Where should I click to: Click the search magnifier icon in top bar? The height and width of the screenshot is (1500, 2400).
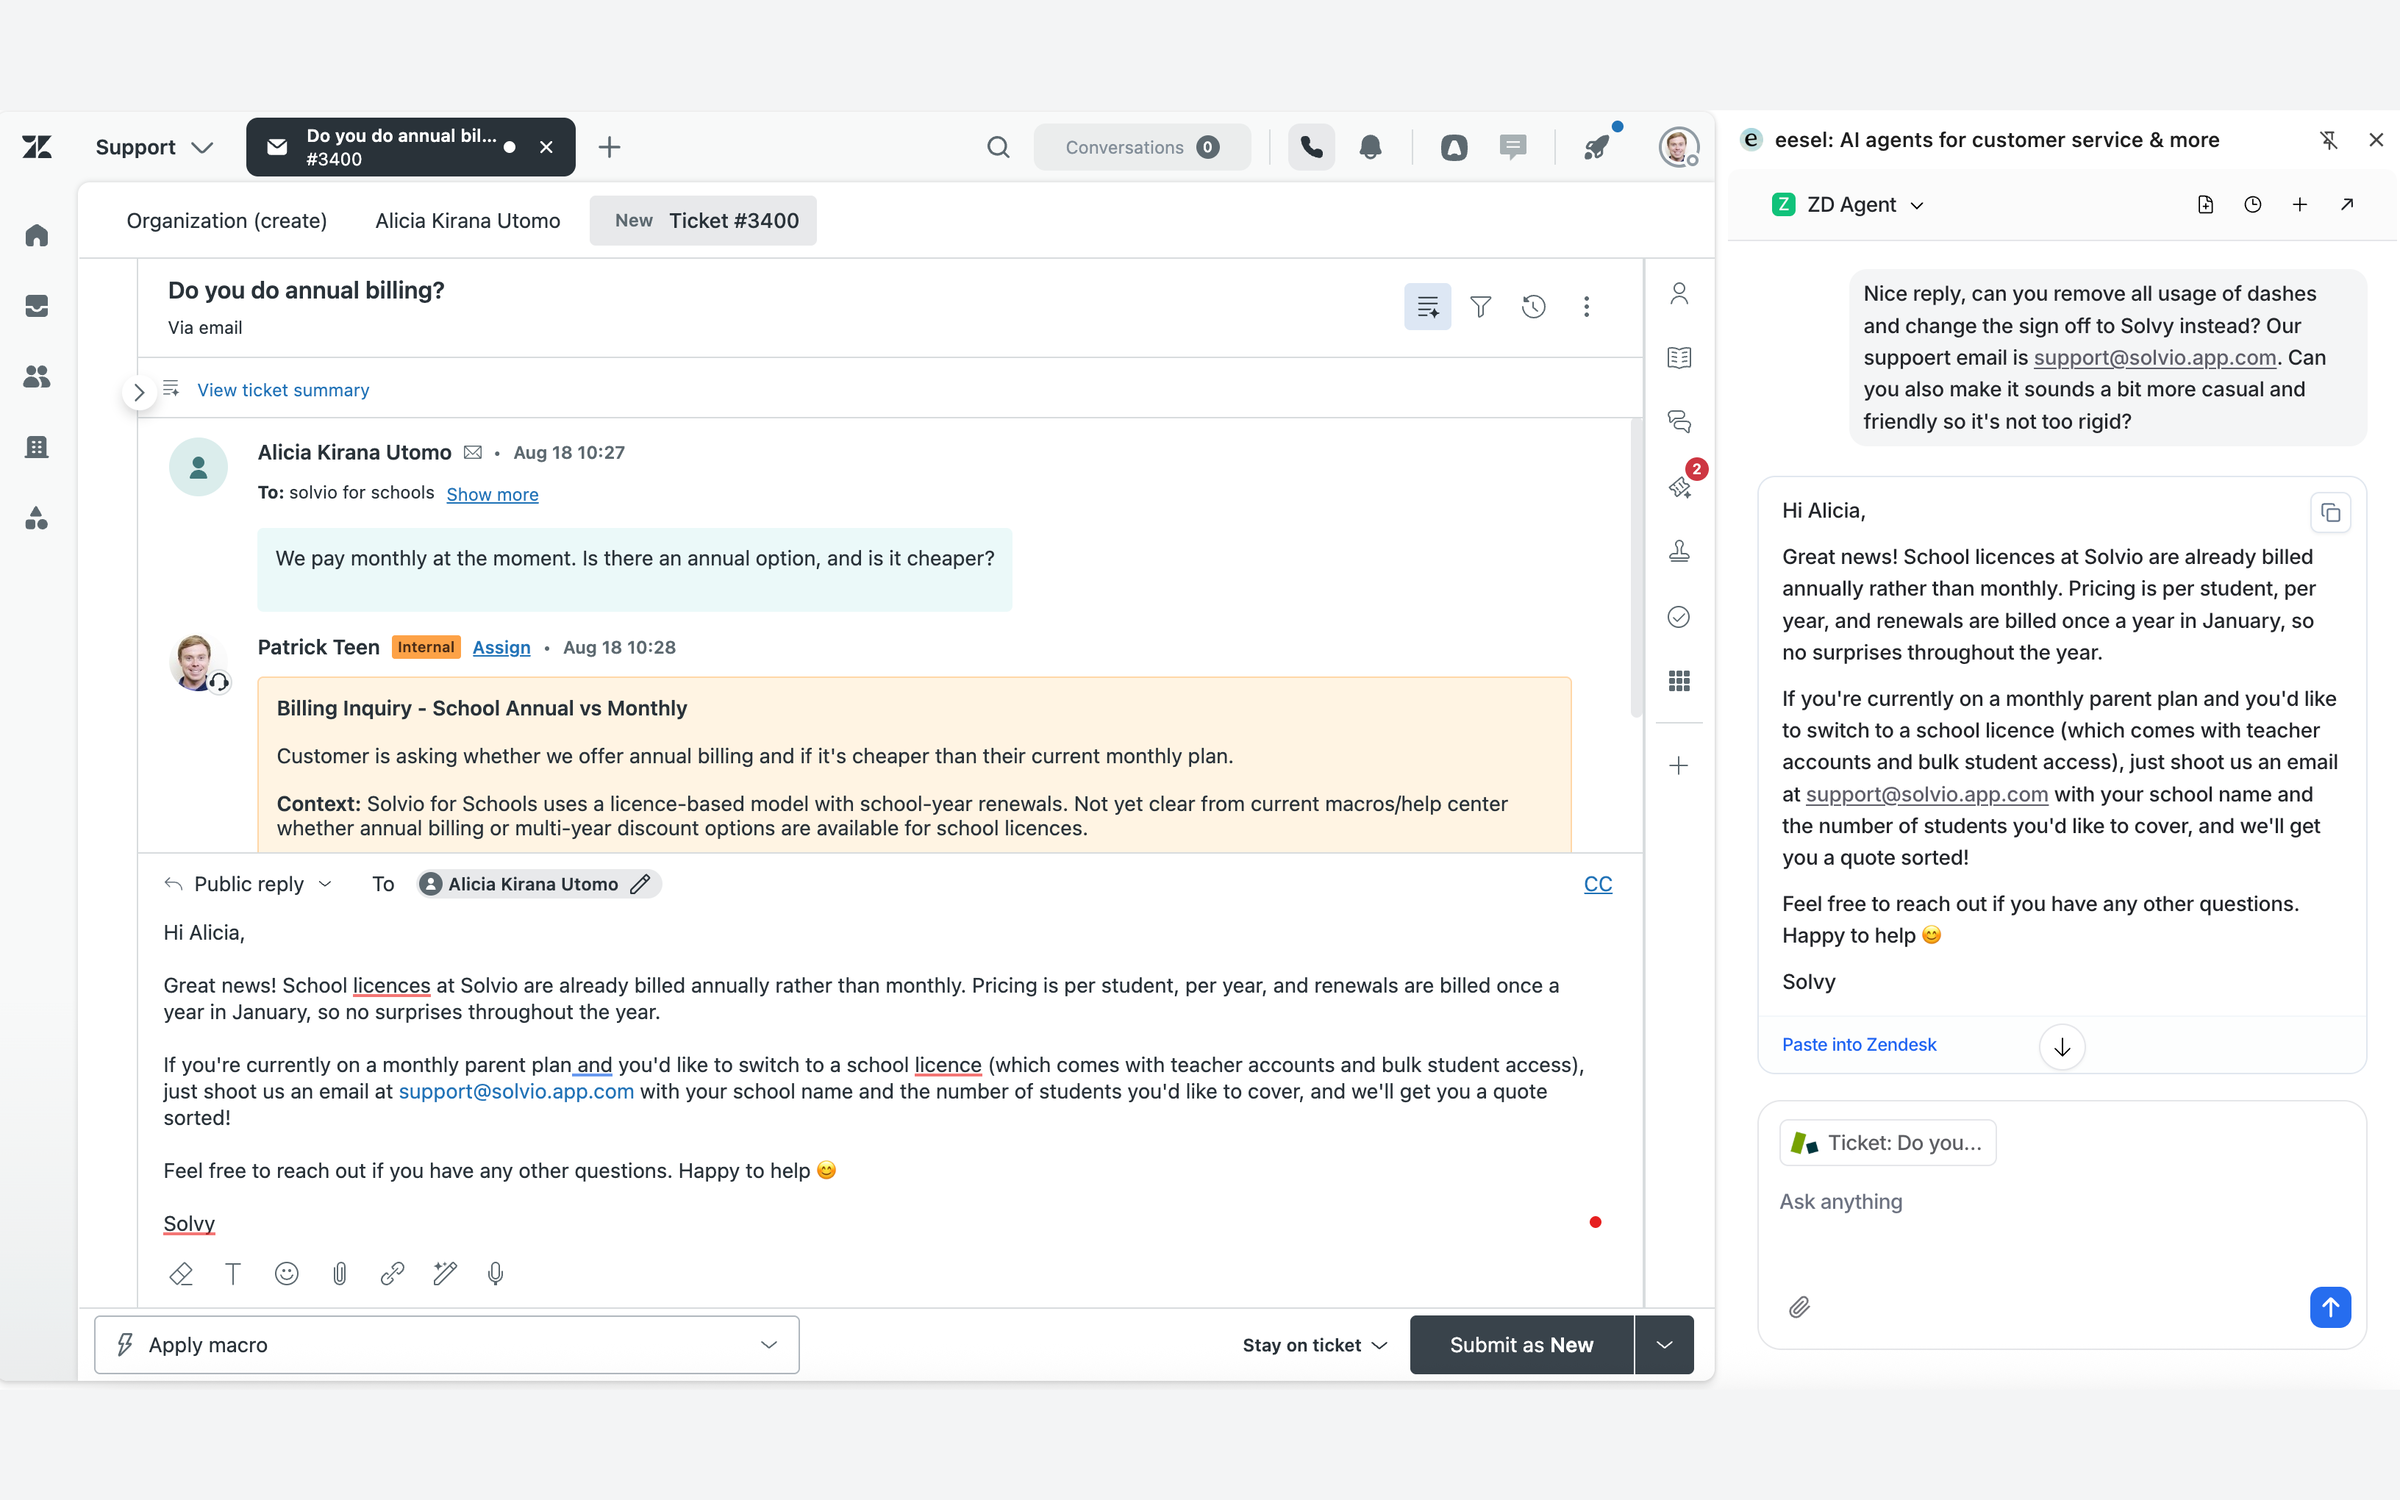(998, 148)
